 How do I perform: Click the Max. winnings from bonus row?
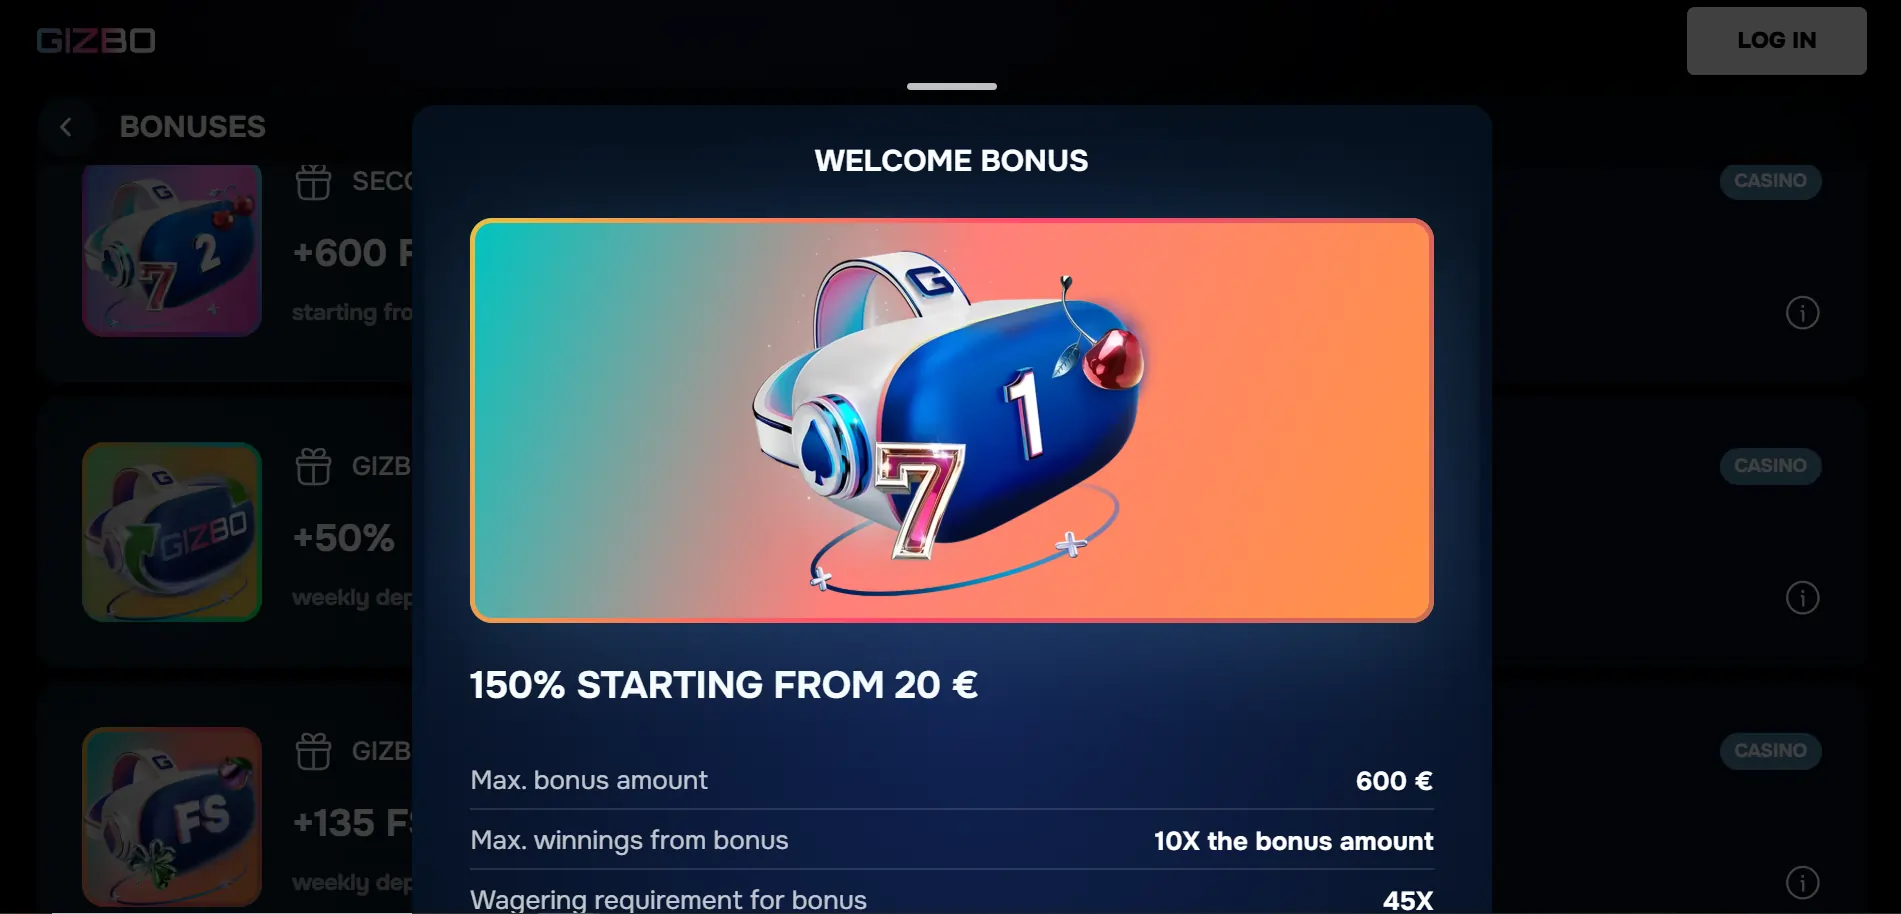pos(951,840)
